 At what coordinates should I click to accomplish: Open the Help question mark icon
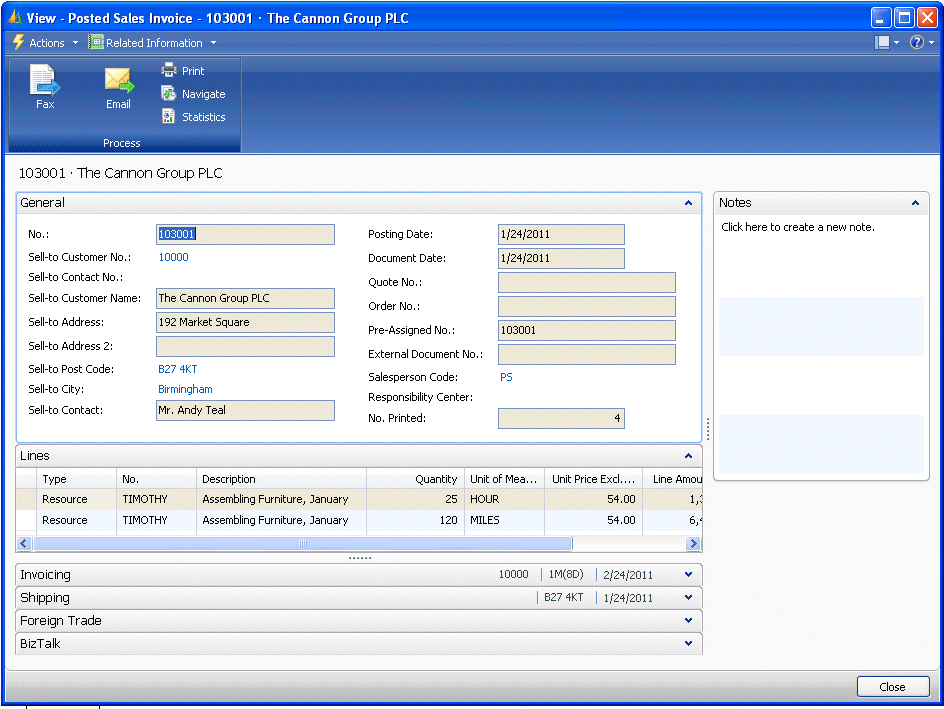point(916,42)
